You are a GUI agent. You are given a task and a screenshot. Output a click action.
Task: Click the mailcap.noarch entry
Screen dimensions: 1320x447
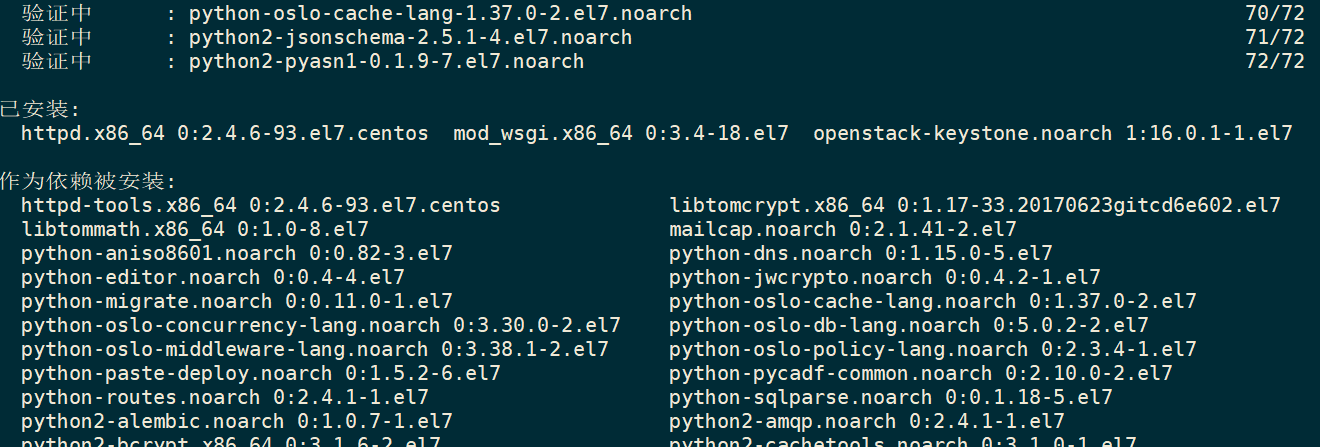point(843,230)
